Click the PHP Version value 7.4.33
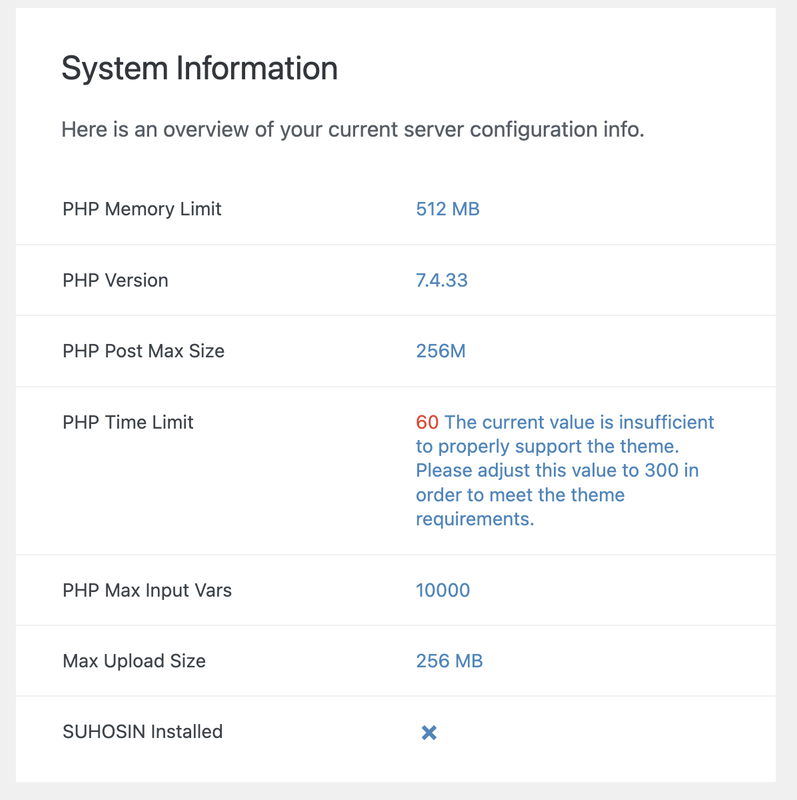 (441, 280)
